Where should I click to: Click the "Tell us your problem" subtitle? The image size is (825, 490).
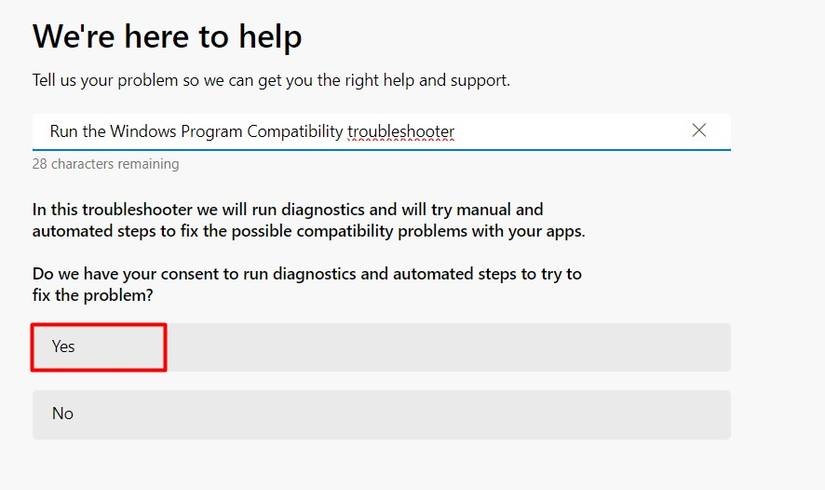271,80
